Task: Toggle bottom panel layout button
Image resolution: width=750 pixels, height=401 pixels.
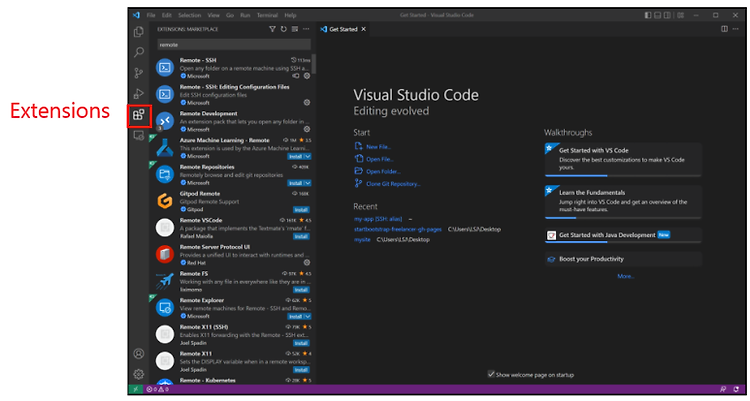Action: [x=658, y=15]
